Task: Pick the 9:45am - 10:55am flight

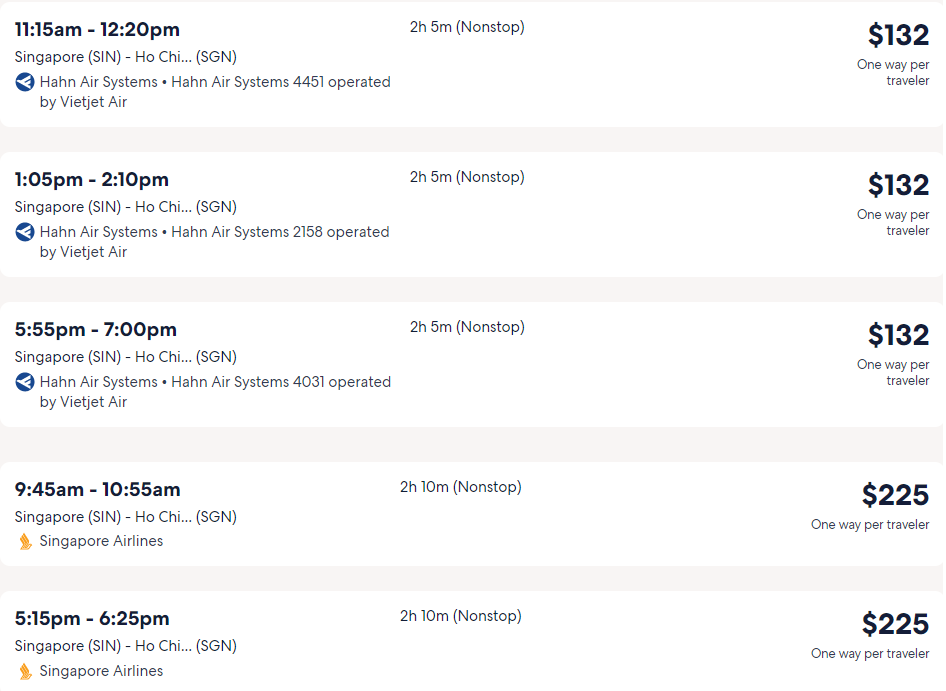Action: (x=472, y=514)
